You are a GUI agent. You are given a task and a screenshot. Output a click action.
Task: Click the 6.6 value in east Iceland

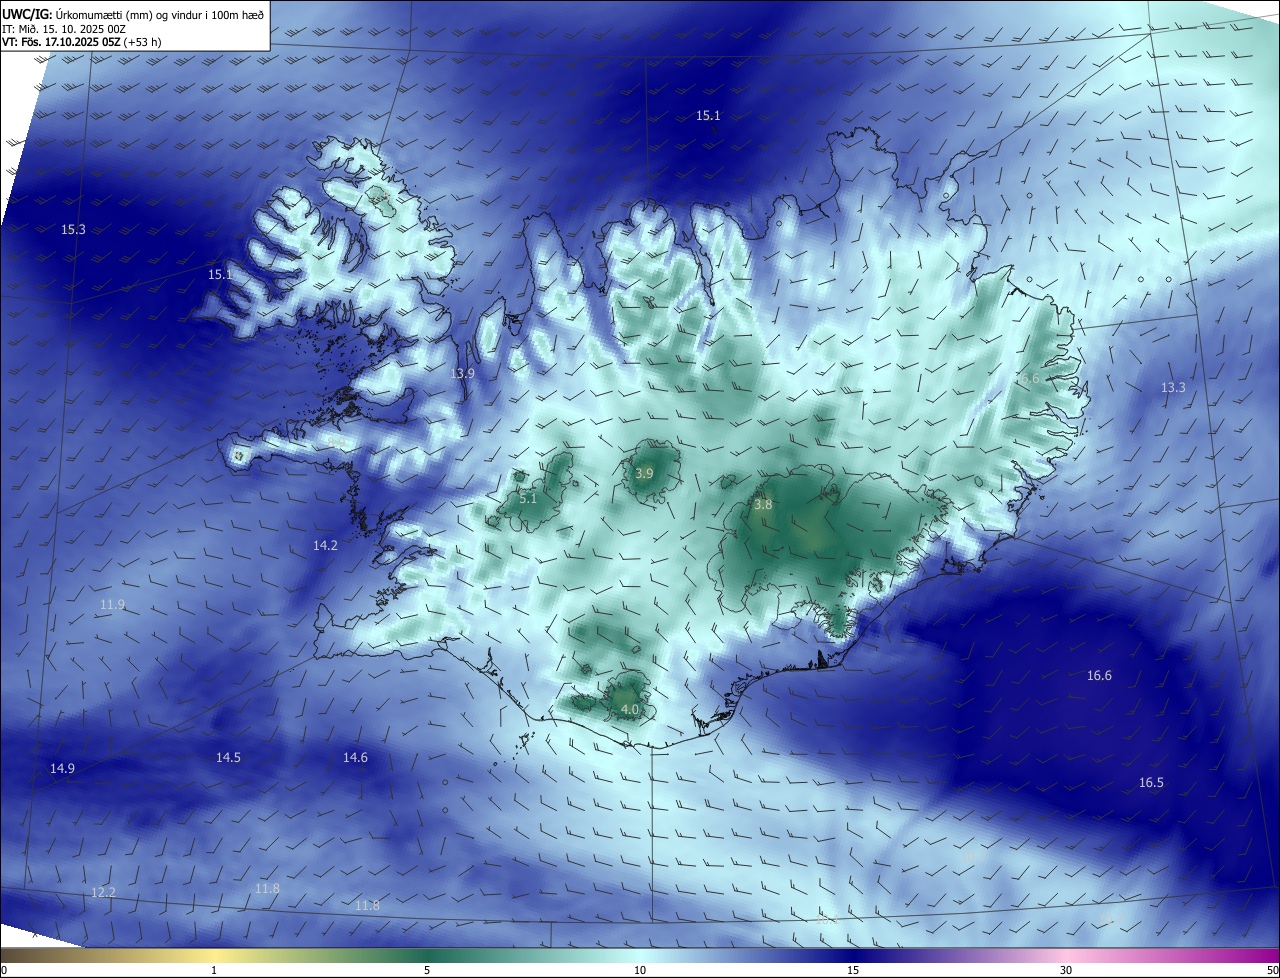point(1029,379)
